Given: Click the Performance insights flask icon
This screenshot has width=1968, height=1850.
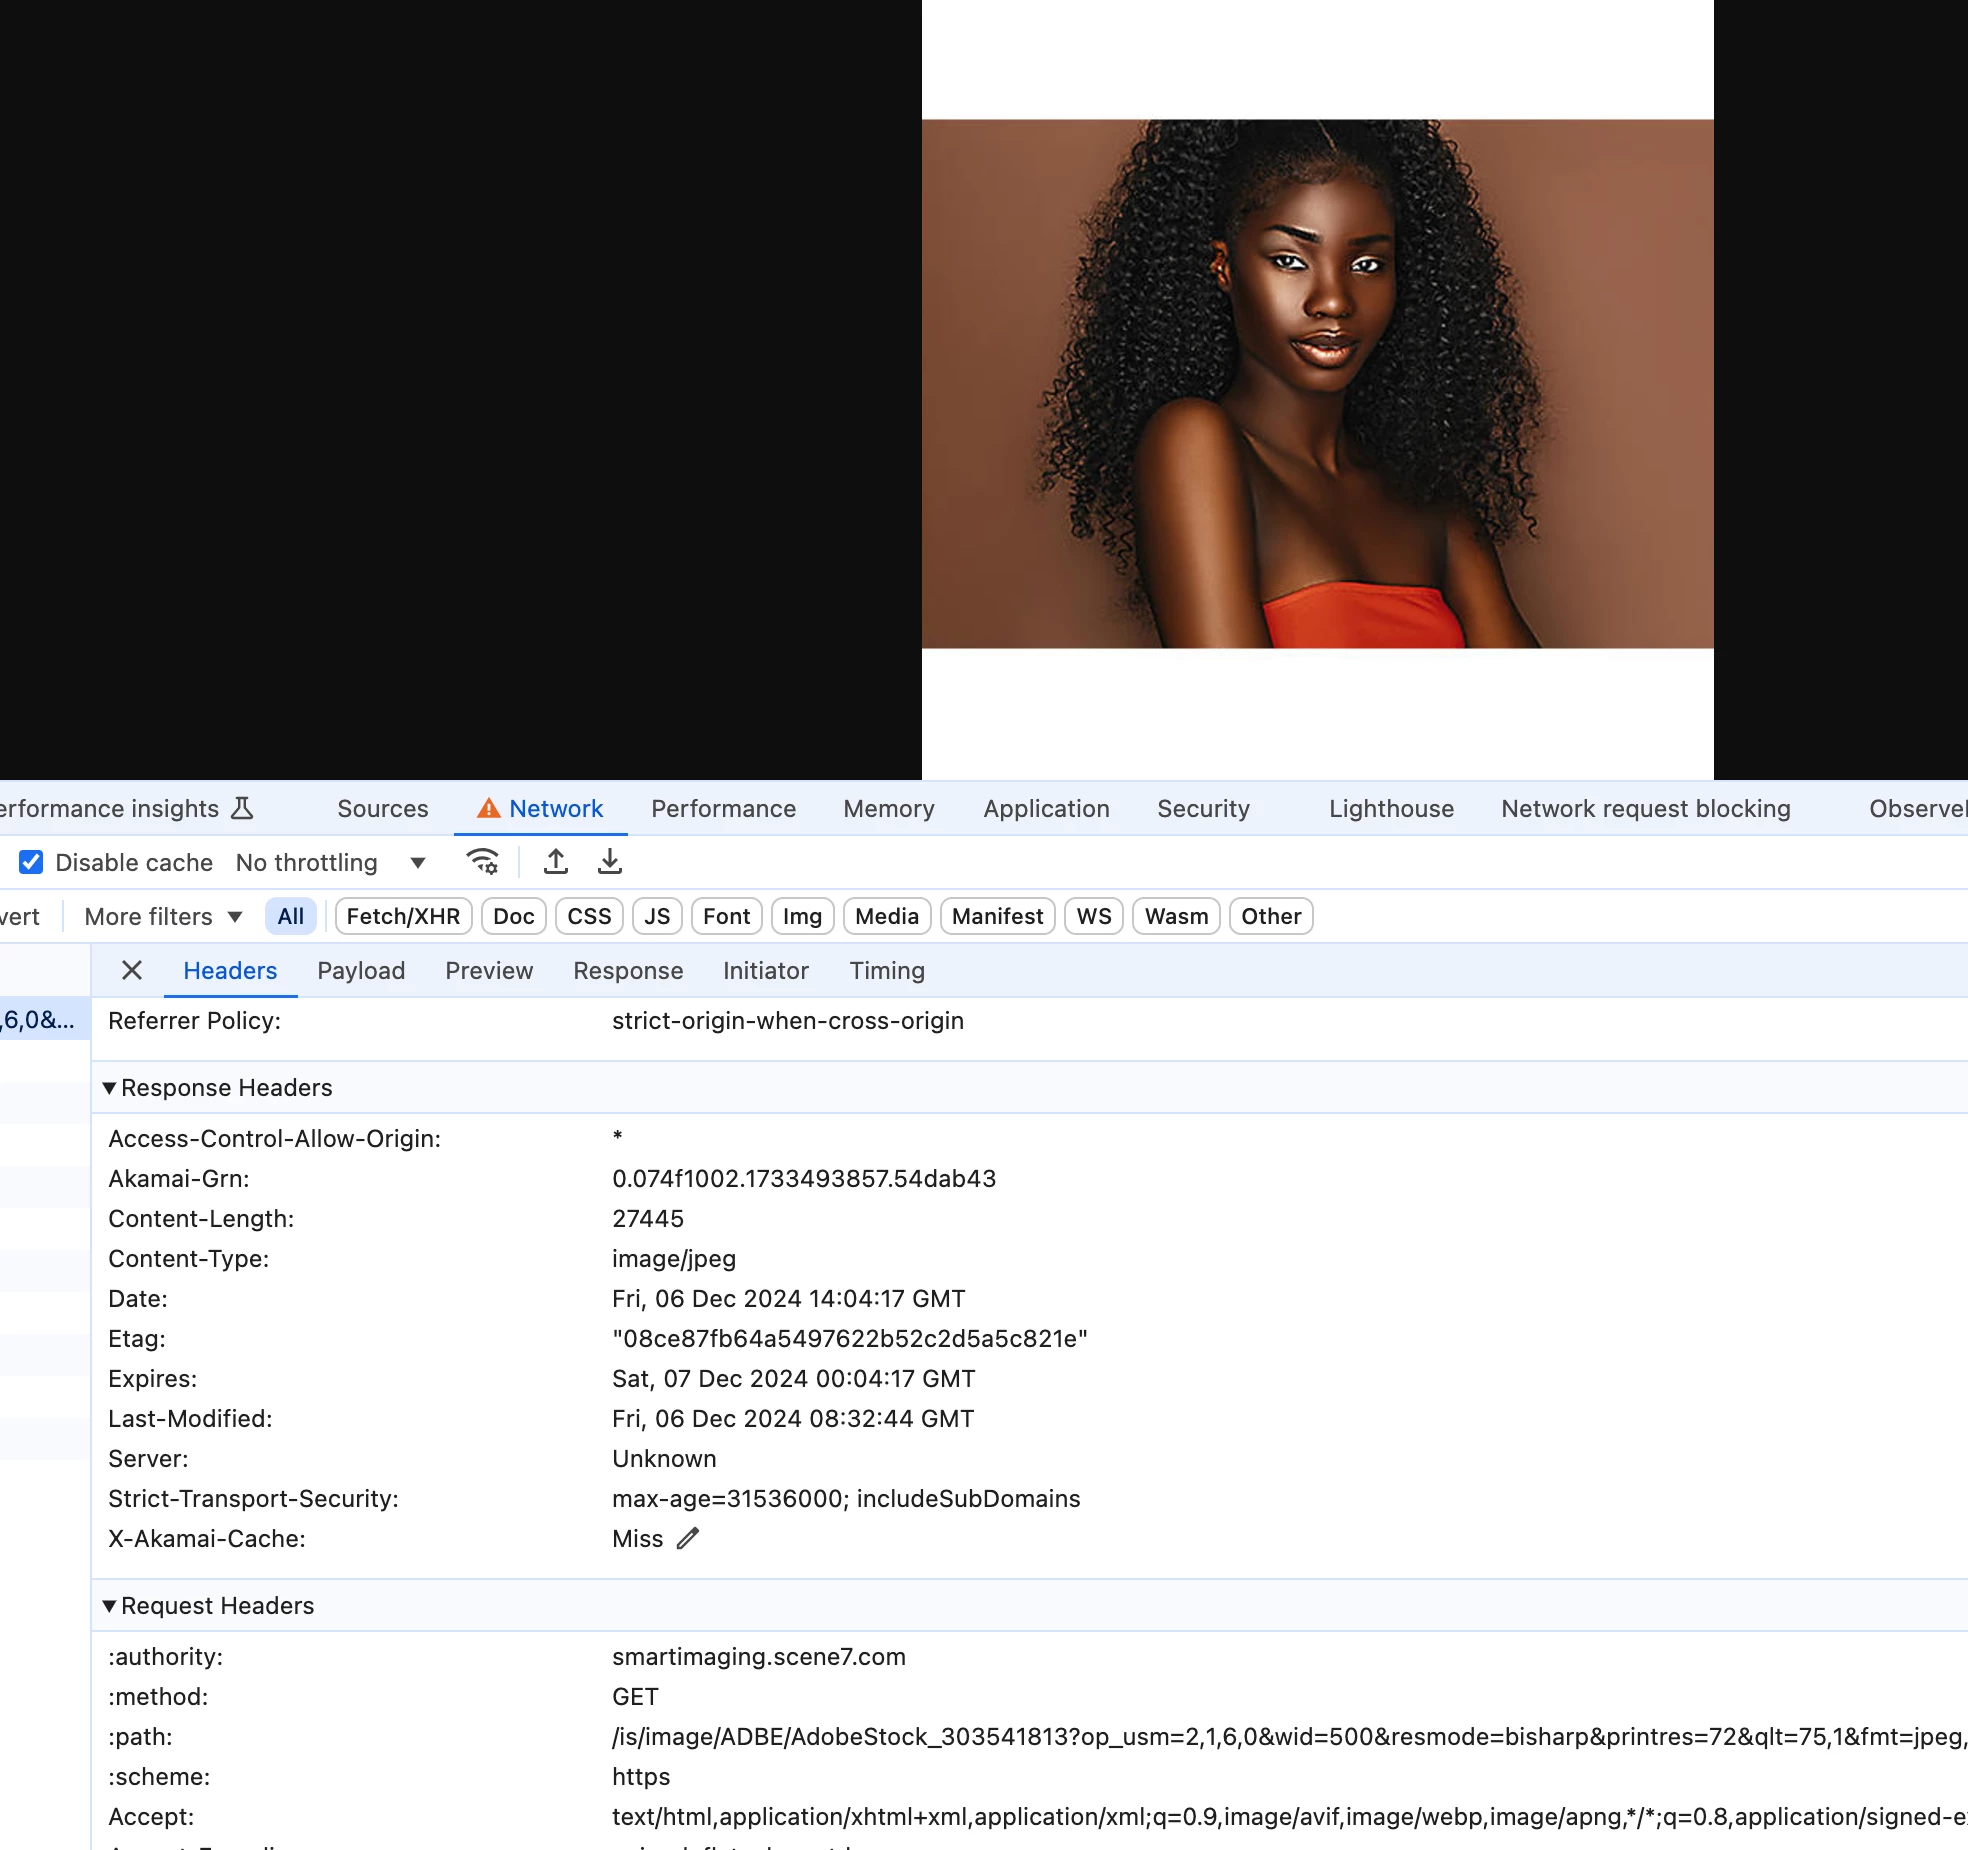Looking at the screenshot, I should tap(242, 808).
